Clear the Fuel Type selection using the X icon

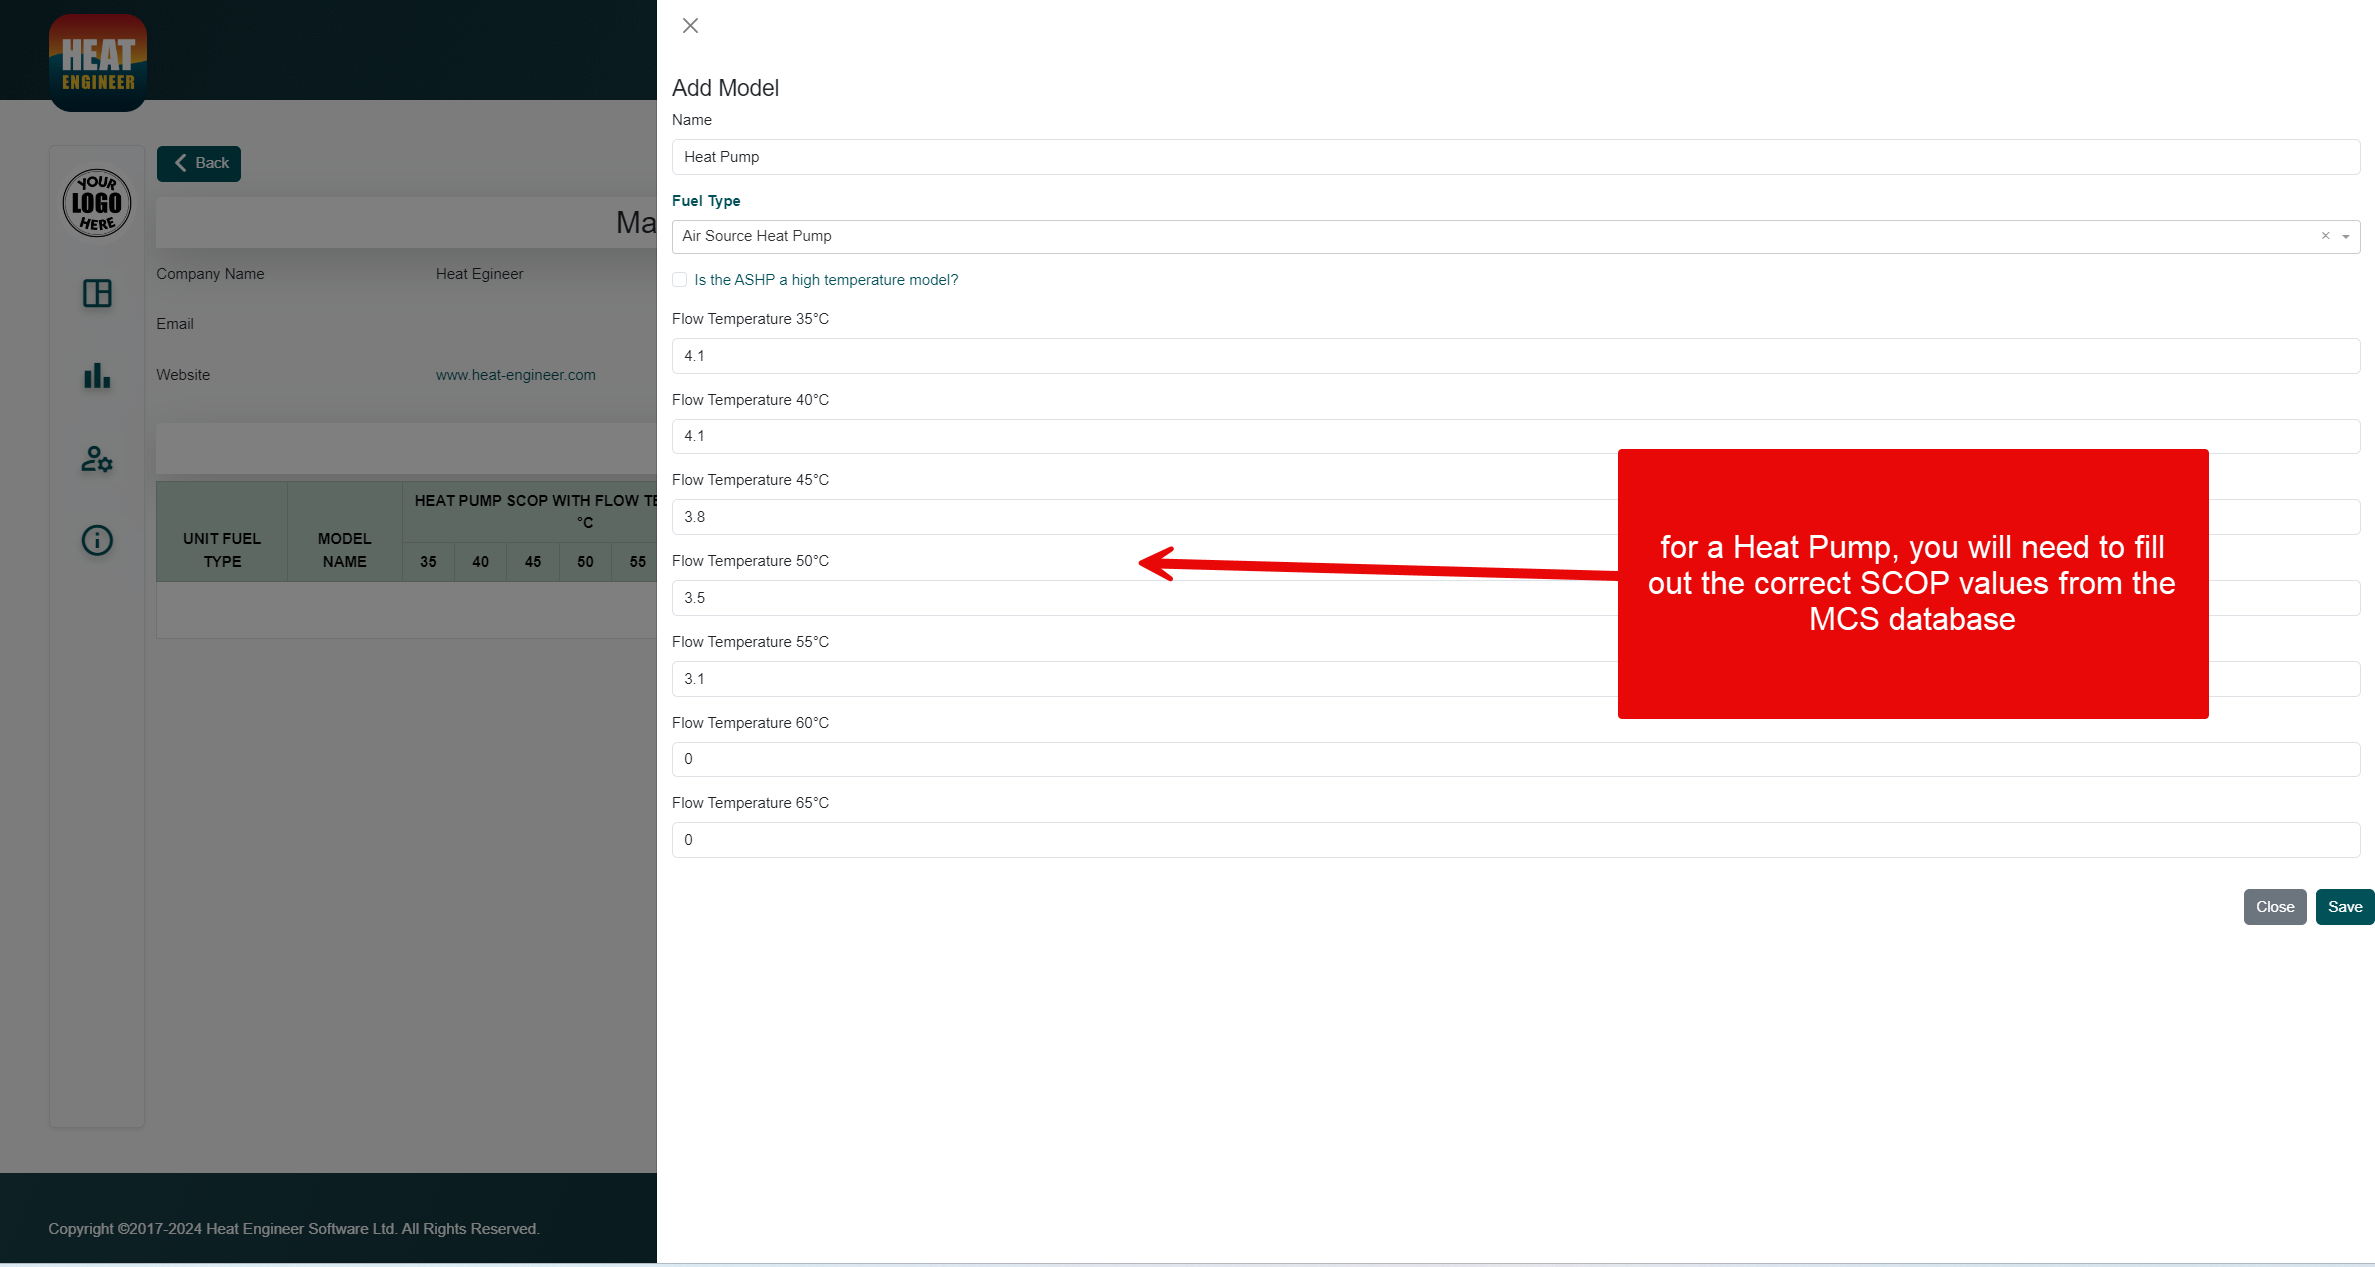coord(2325,236)
